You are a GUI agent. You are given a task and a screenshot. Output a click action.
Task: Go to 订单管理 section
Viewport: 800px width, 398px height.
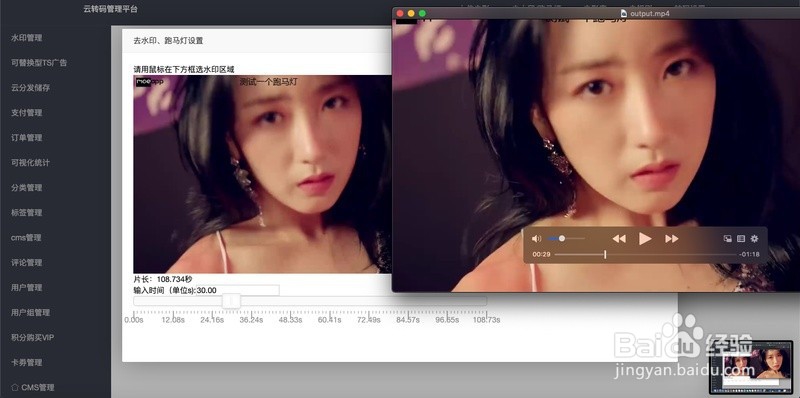[x=27, y=138]
